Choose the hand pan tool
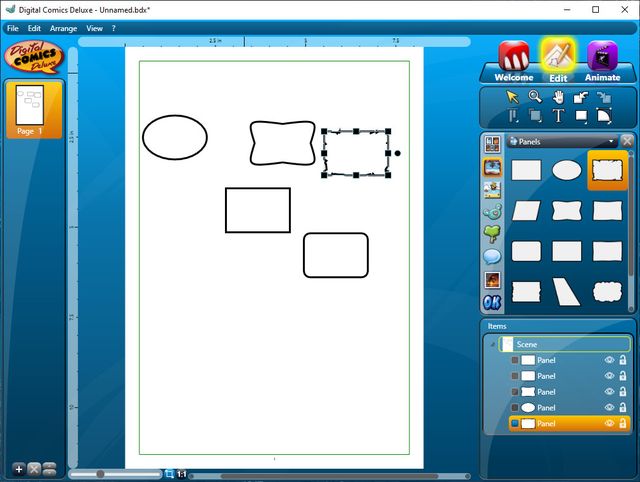 (x=558, y=97)
